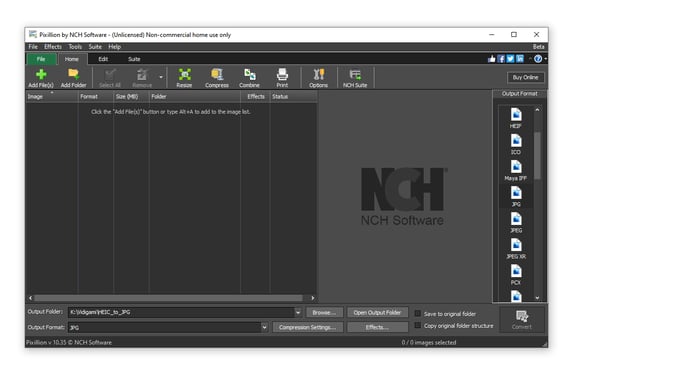Open the Suite menu
Screen dimensions: 688x377
point(95,47)
